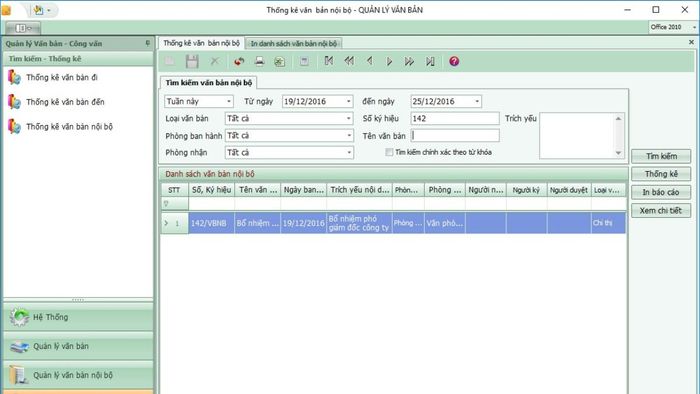
Task: Click the save floppy disk icon
Action: point(192,62)
